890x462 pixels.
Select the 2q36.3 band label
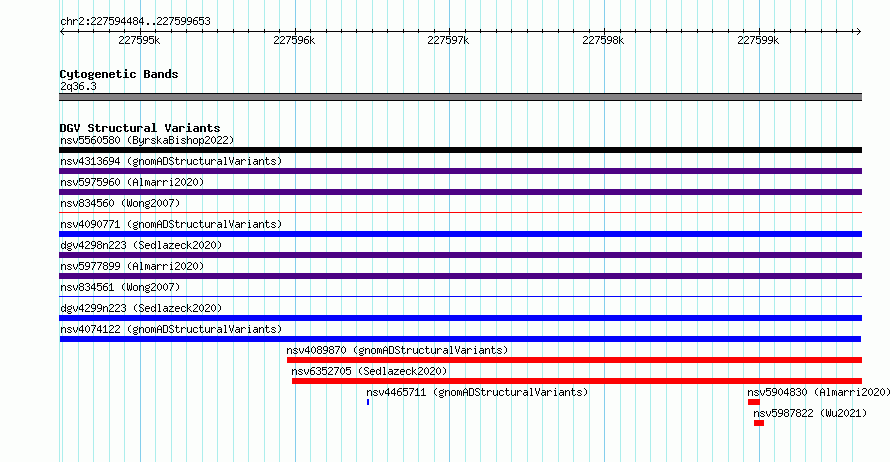(78, 86)
